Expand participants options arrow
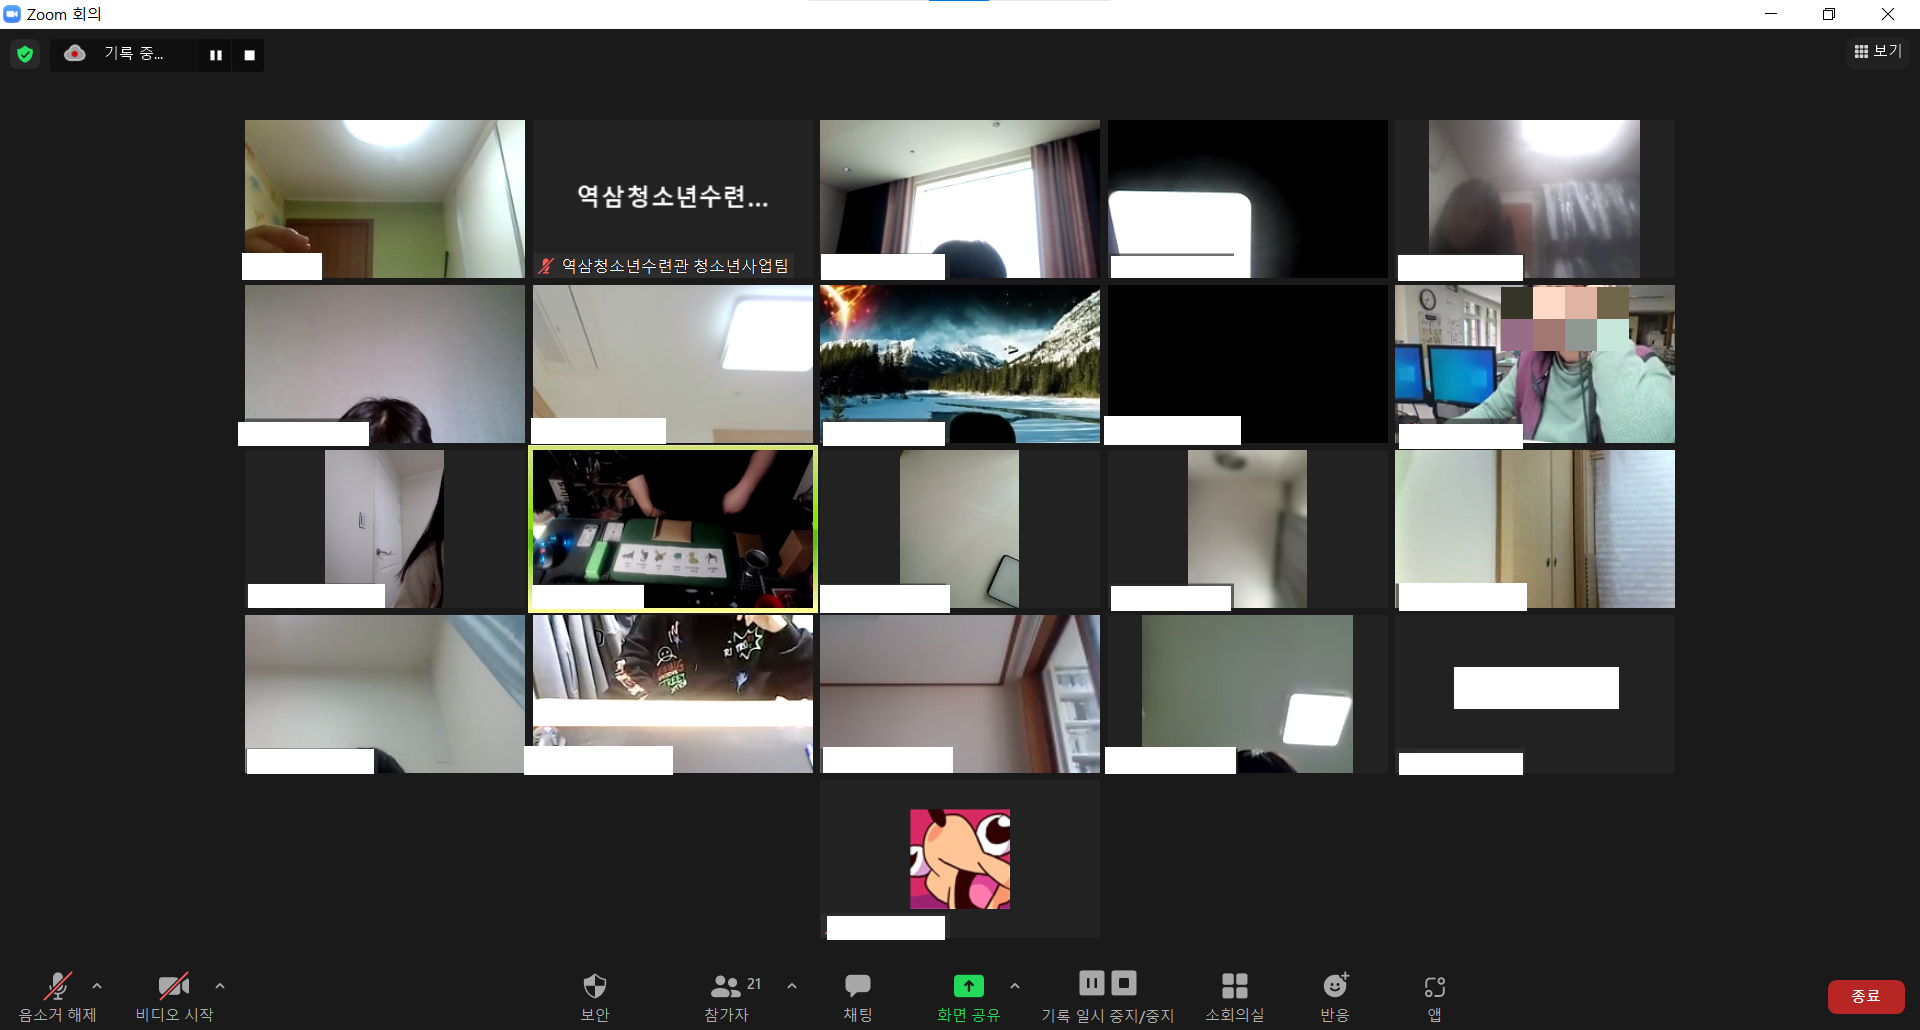 coord(792,986)
